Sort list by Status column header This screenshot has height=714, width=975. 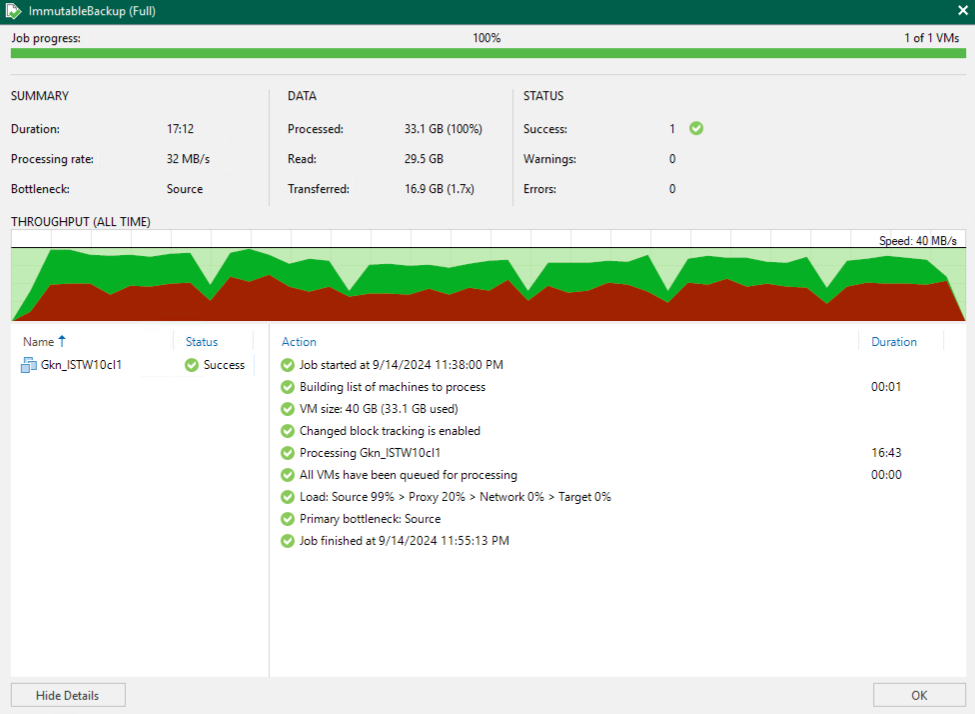click(x=201, y=342)
